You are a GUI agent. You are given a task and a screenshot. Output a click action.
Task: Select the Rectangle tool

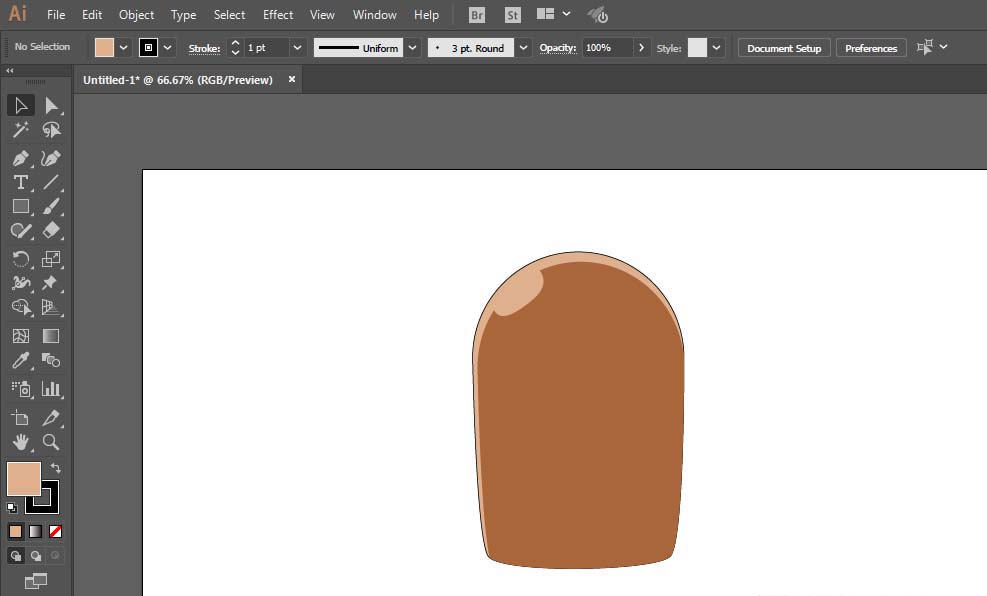[20, 206]
